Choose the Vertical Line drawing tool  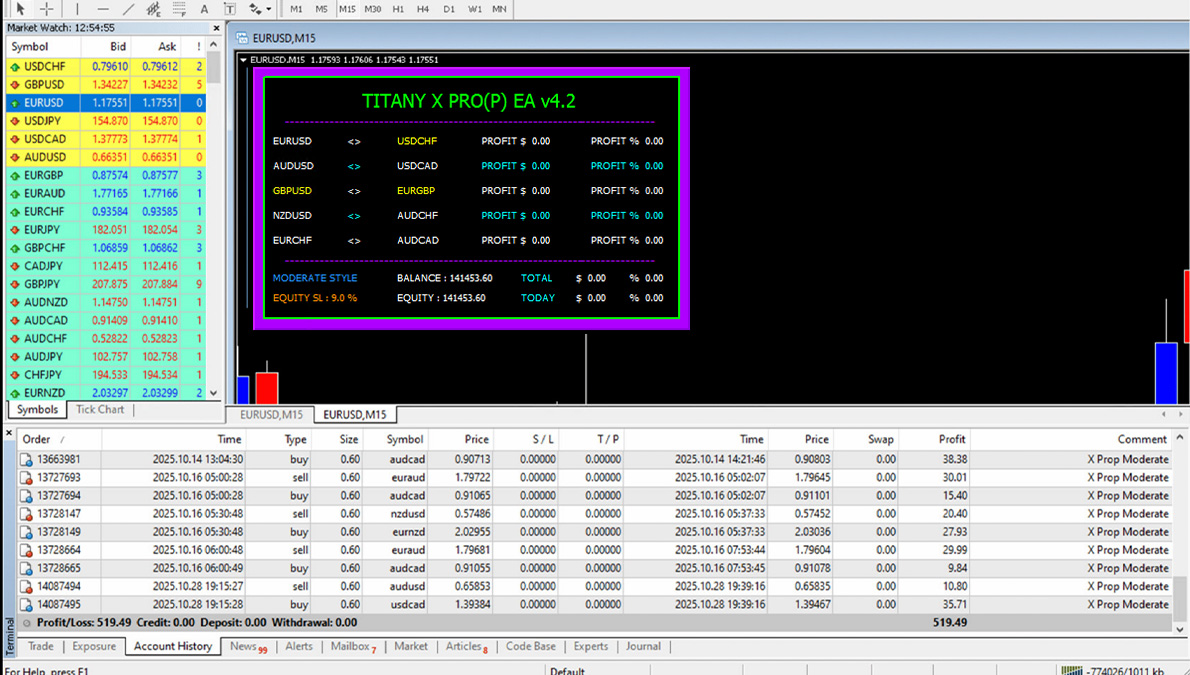click(x=77, y=9)
